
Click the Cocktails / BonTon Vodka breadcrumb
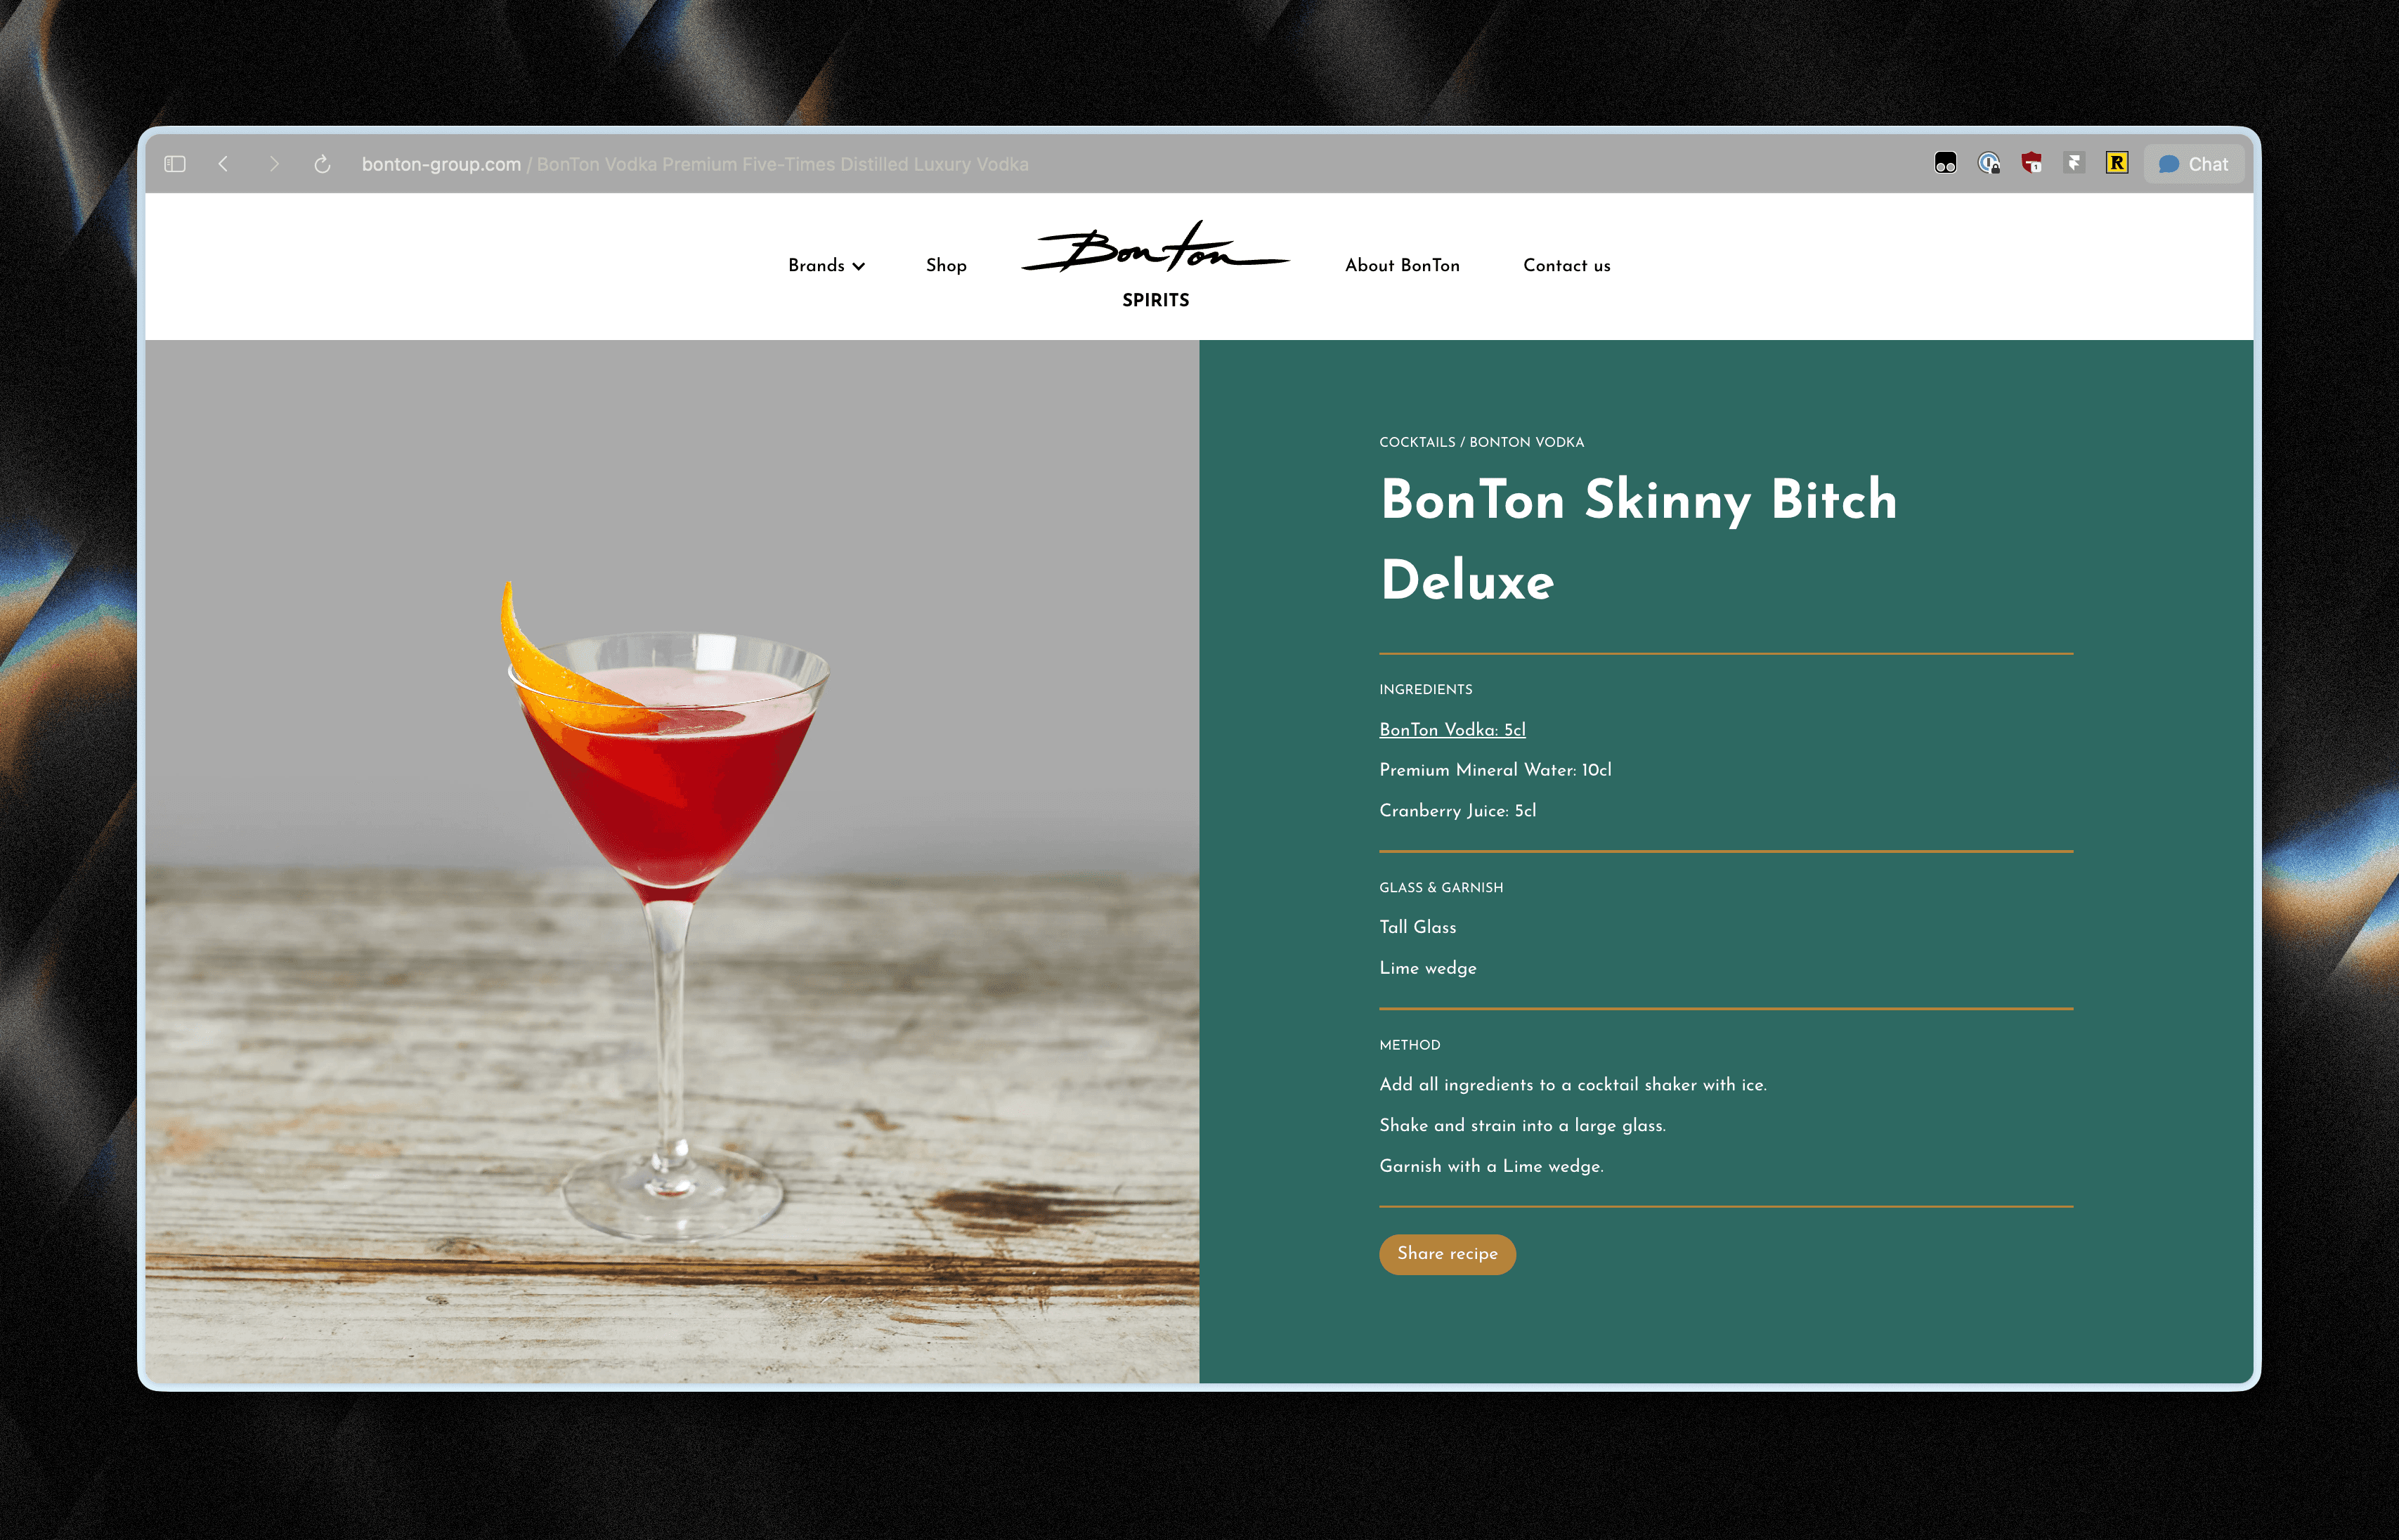coord(1481,442)
